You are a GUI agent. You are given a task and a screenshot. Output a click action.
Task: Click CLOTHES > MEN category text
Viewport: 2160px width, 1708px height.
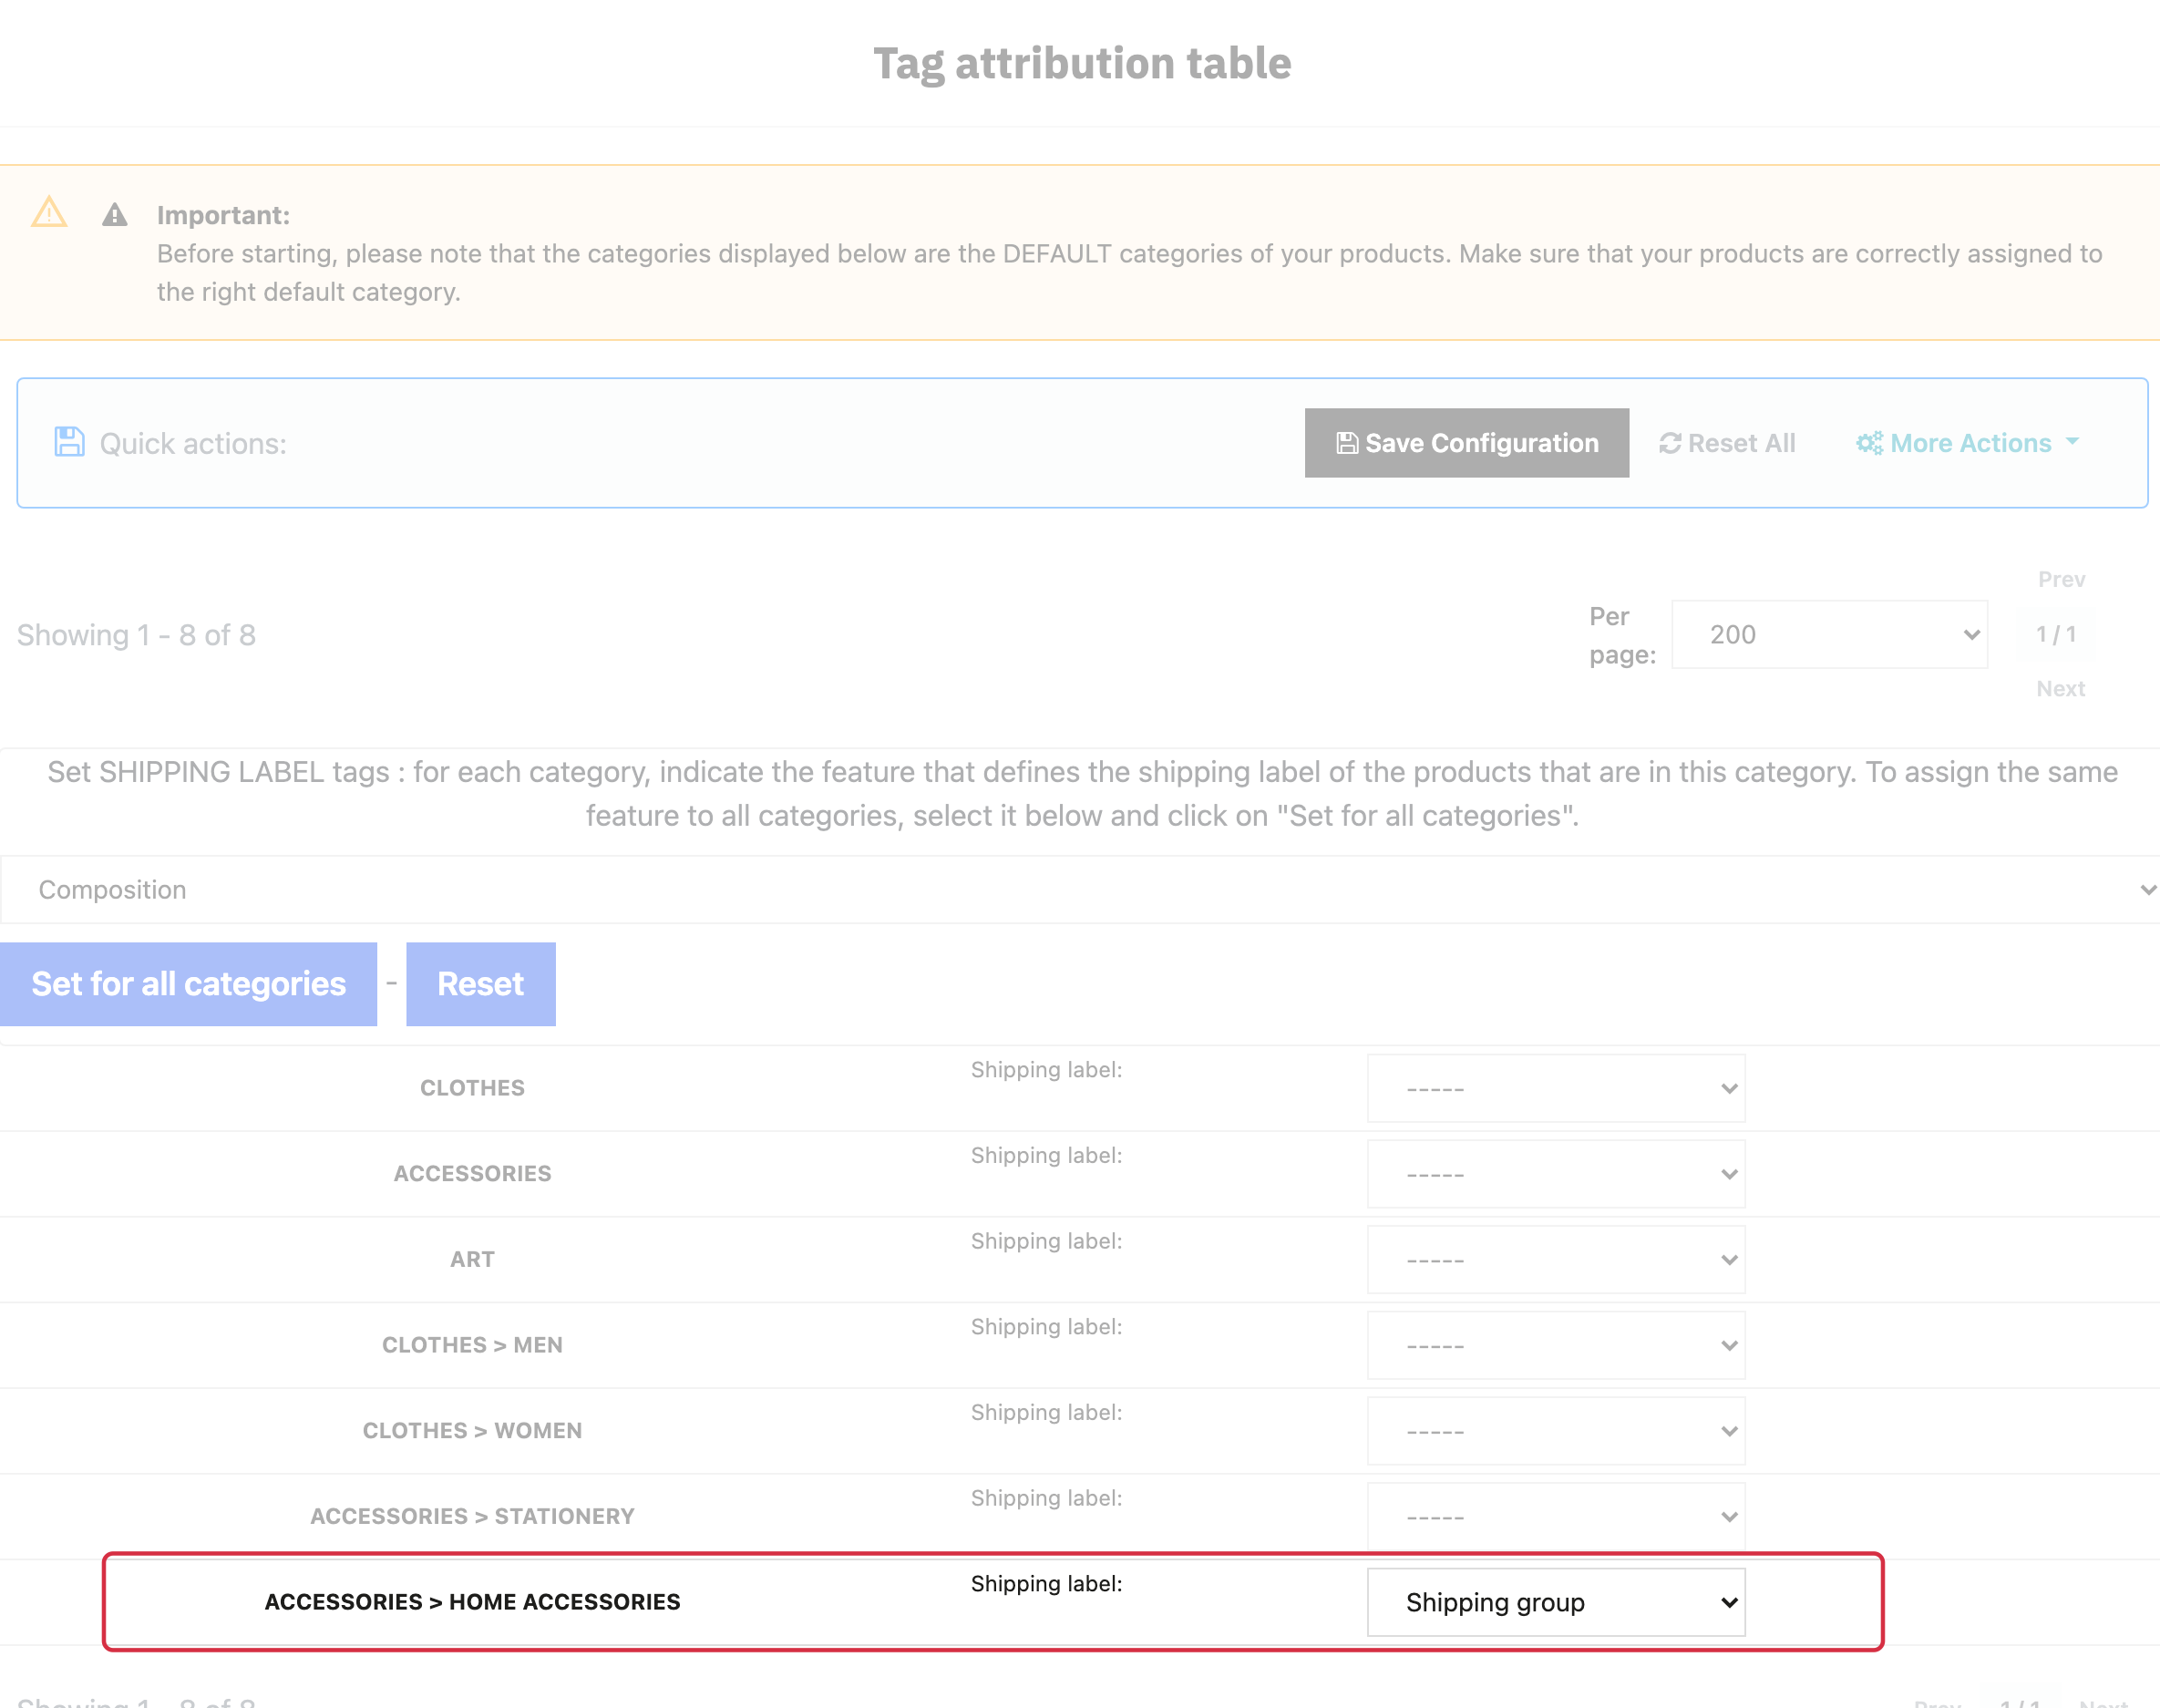[472, 1345]
